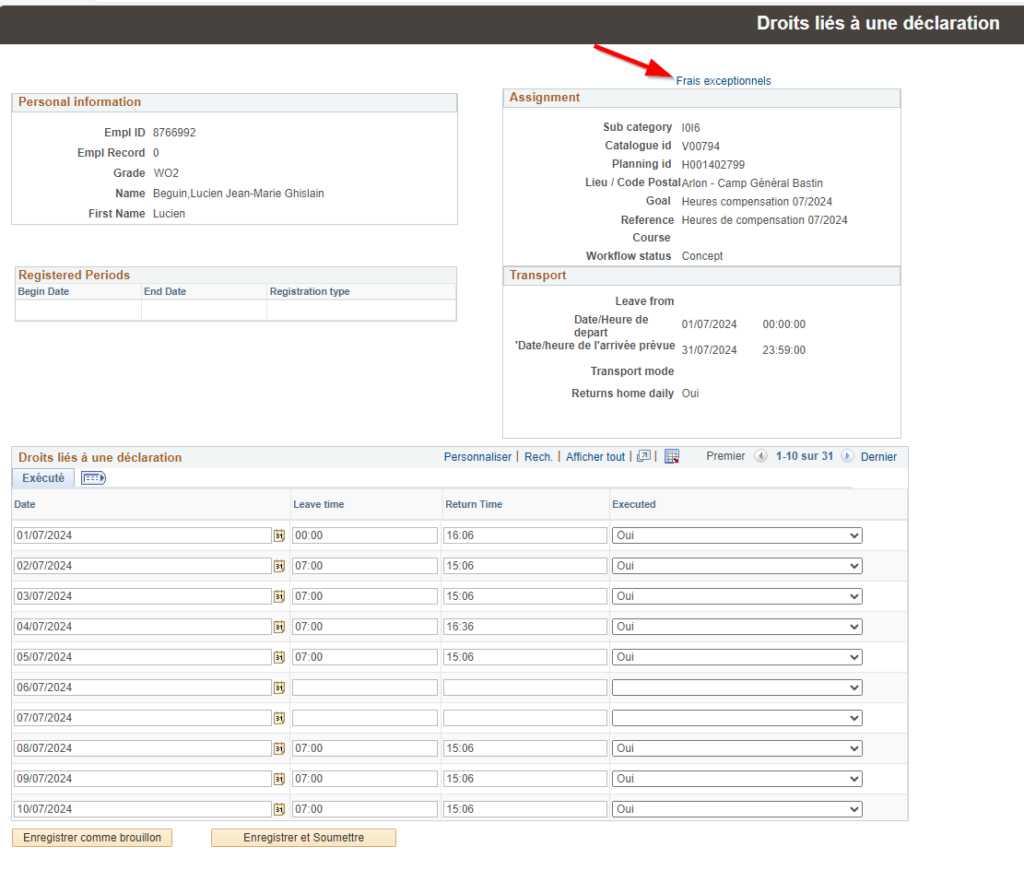Open calendar picker for 06/07/2024 row
1024x870 pixels.
279,688
